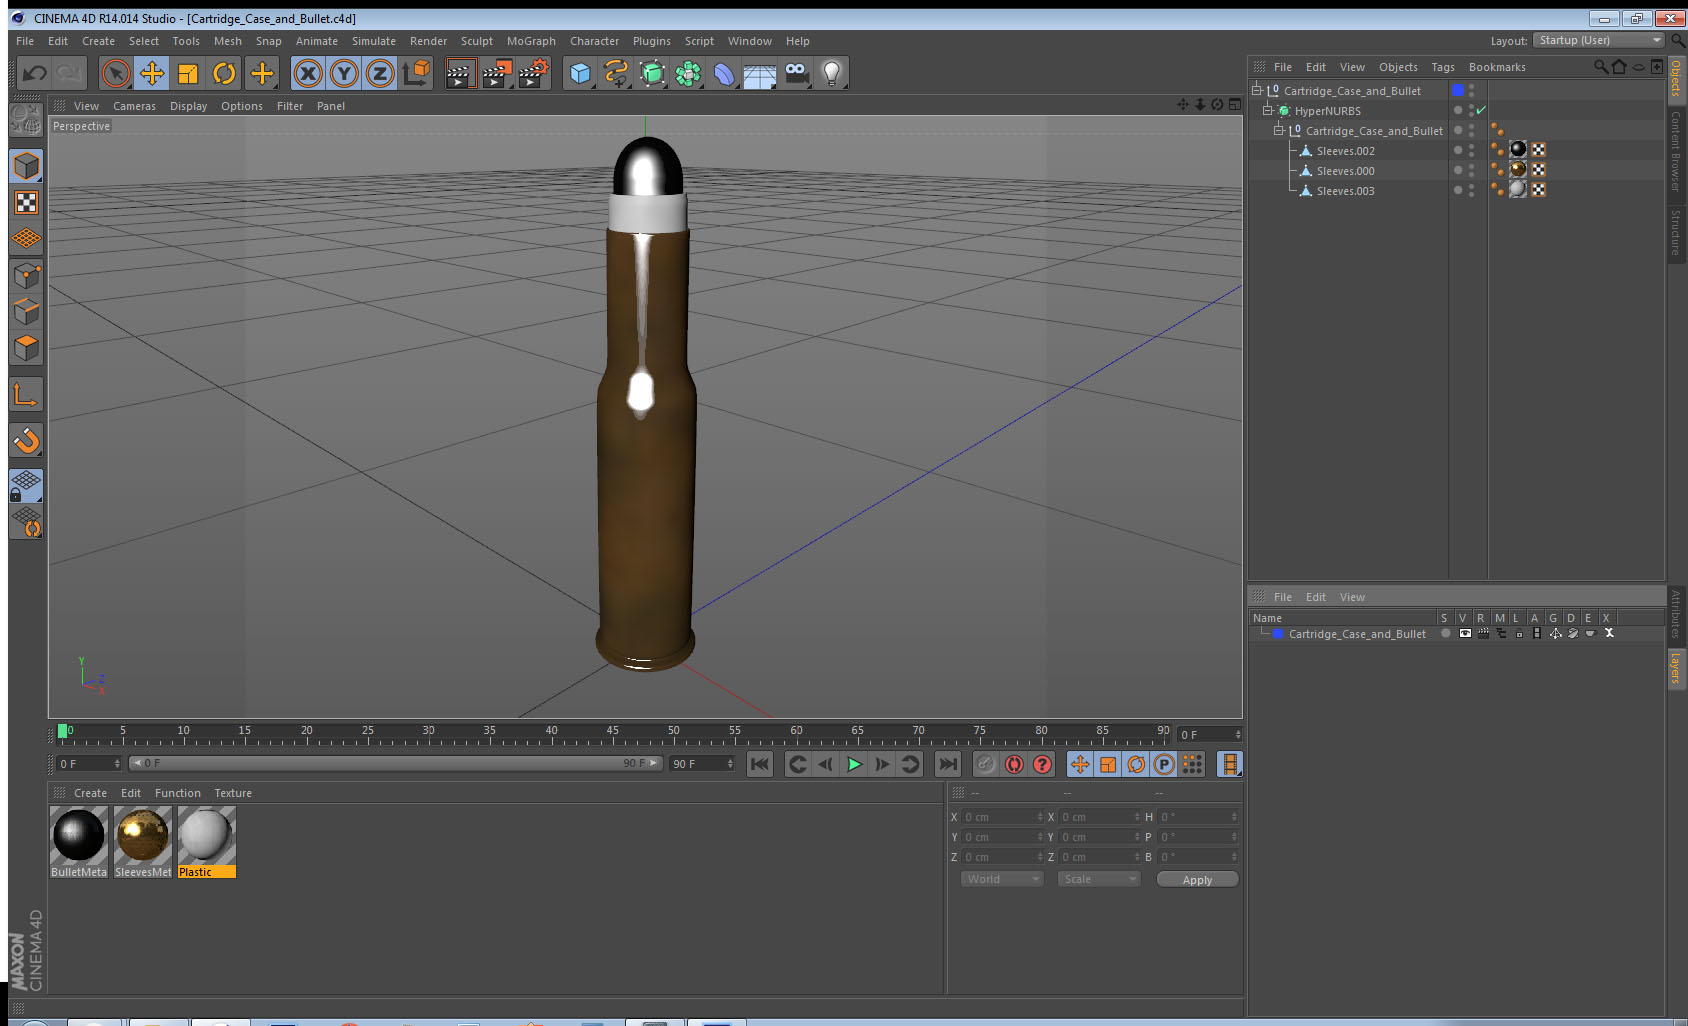The image size is (1688, 1026).
Task: Toggle Snap magnet icon
Action: (x=26, y=440)
